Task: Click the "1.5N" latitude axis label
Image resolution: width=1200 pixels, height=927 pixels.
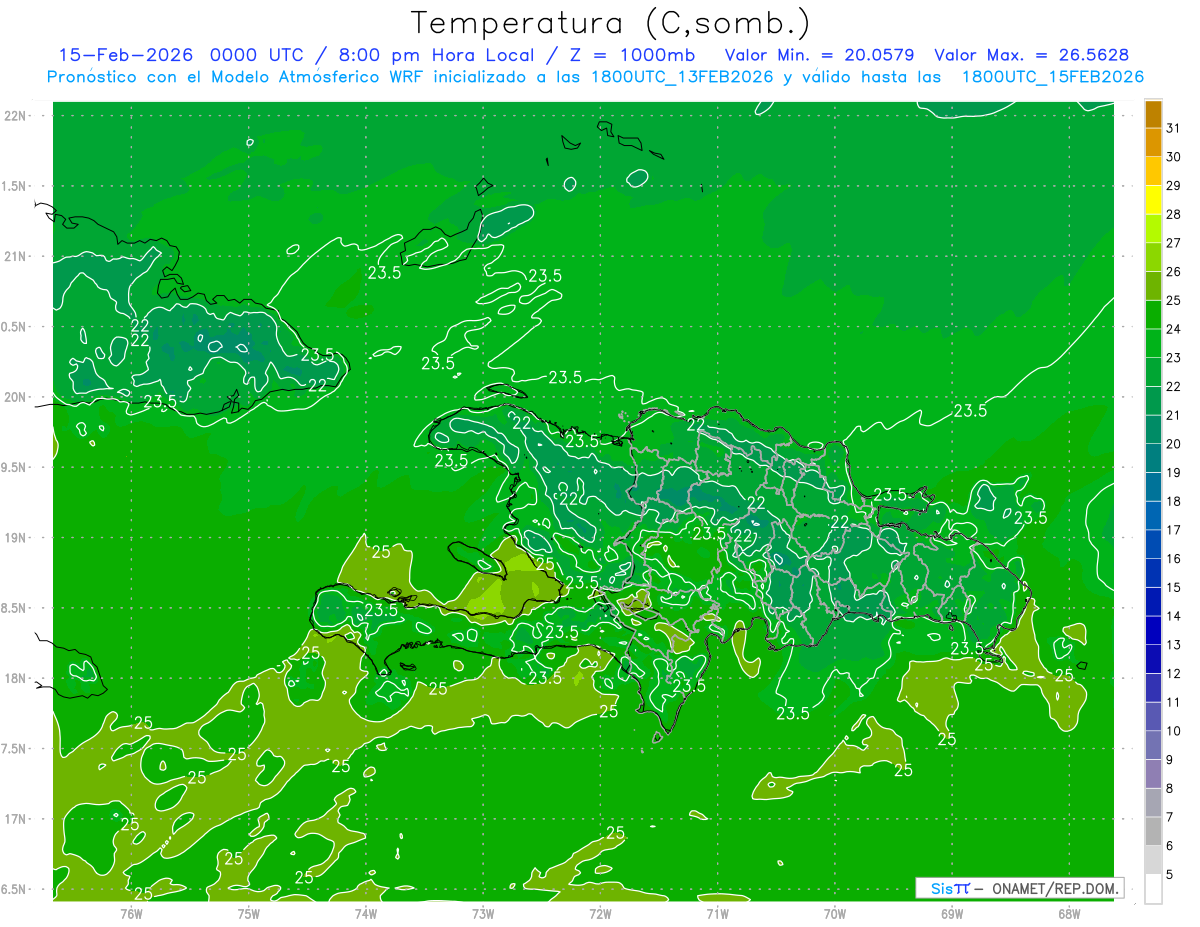Action: tap(16, 186)
